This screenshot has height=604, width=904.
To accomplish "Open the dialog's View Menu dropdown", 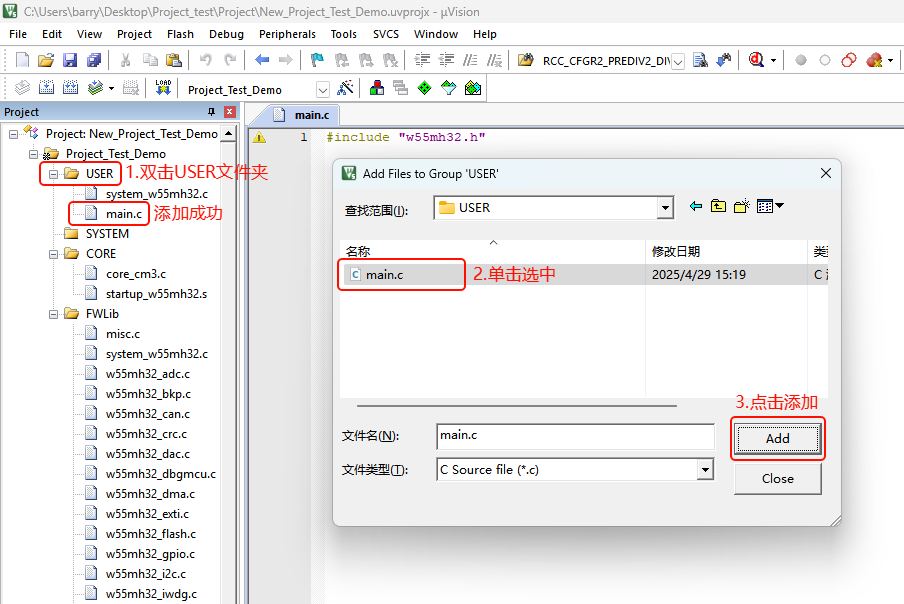I will pos(770,207).
